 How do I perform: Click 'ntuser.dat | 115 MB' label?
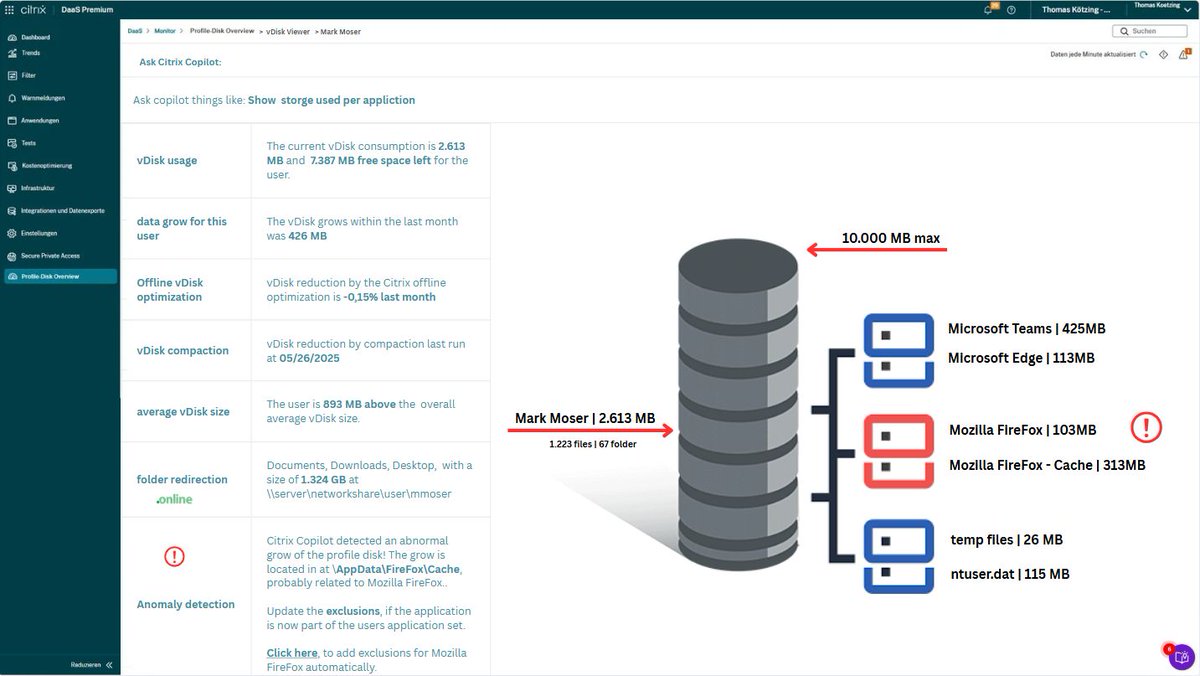pos(1010,574)
